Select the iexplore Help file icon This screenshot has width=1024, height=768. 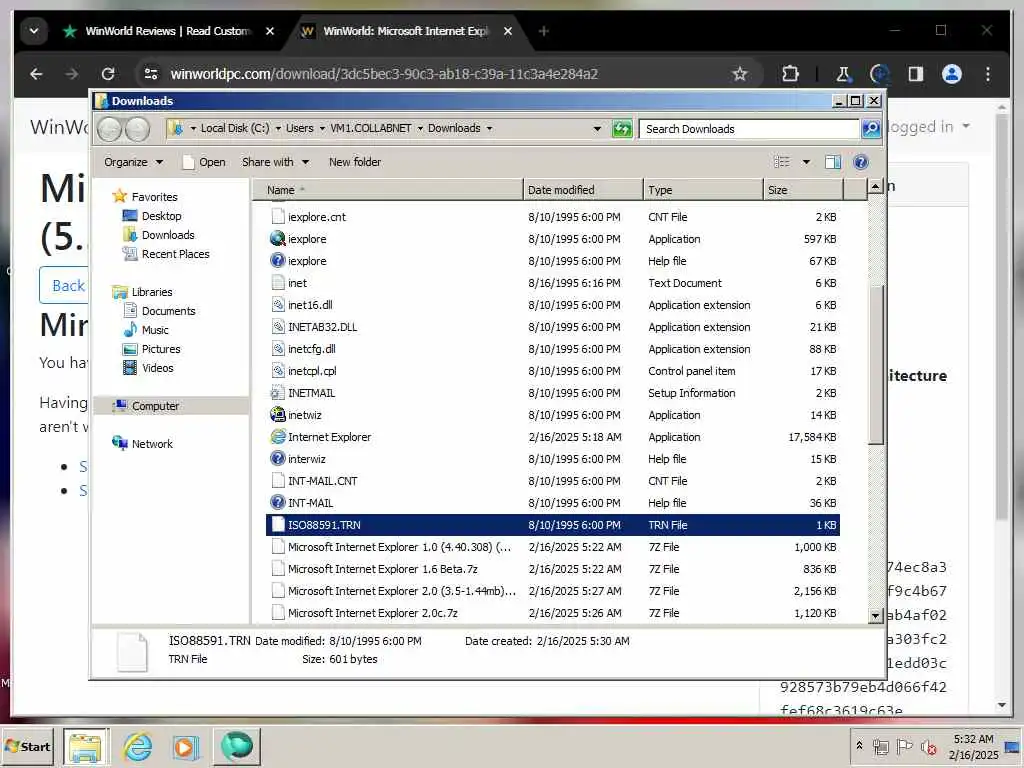(x=278, y=261)
